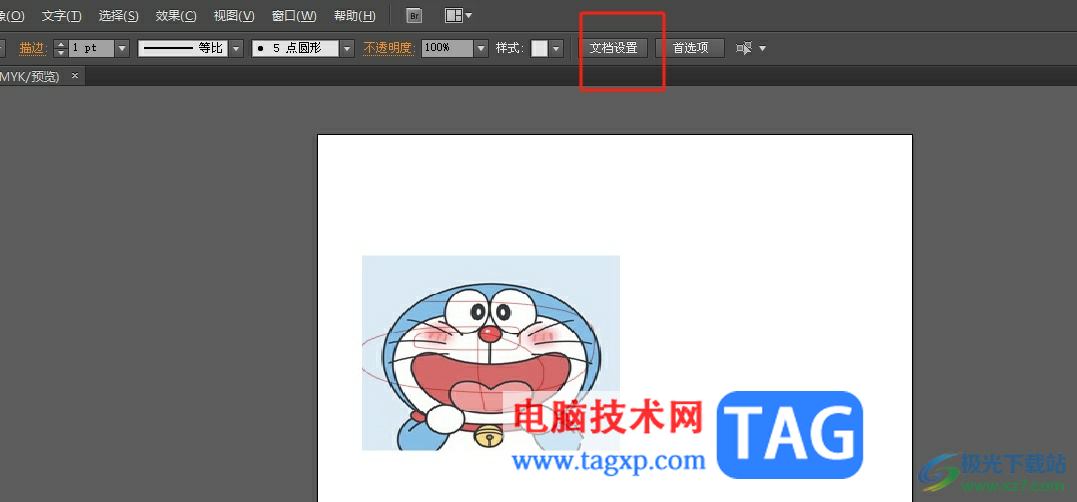The height and width of the screenshot is (502, 1077).
Task: Expand the arrow beside the alignment icon
Action: pyautogui.click(x=762, y=48)
